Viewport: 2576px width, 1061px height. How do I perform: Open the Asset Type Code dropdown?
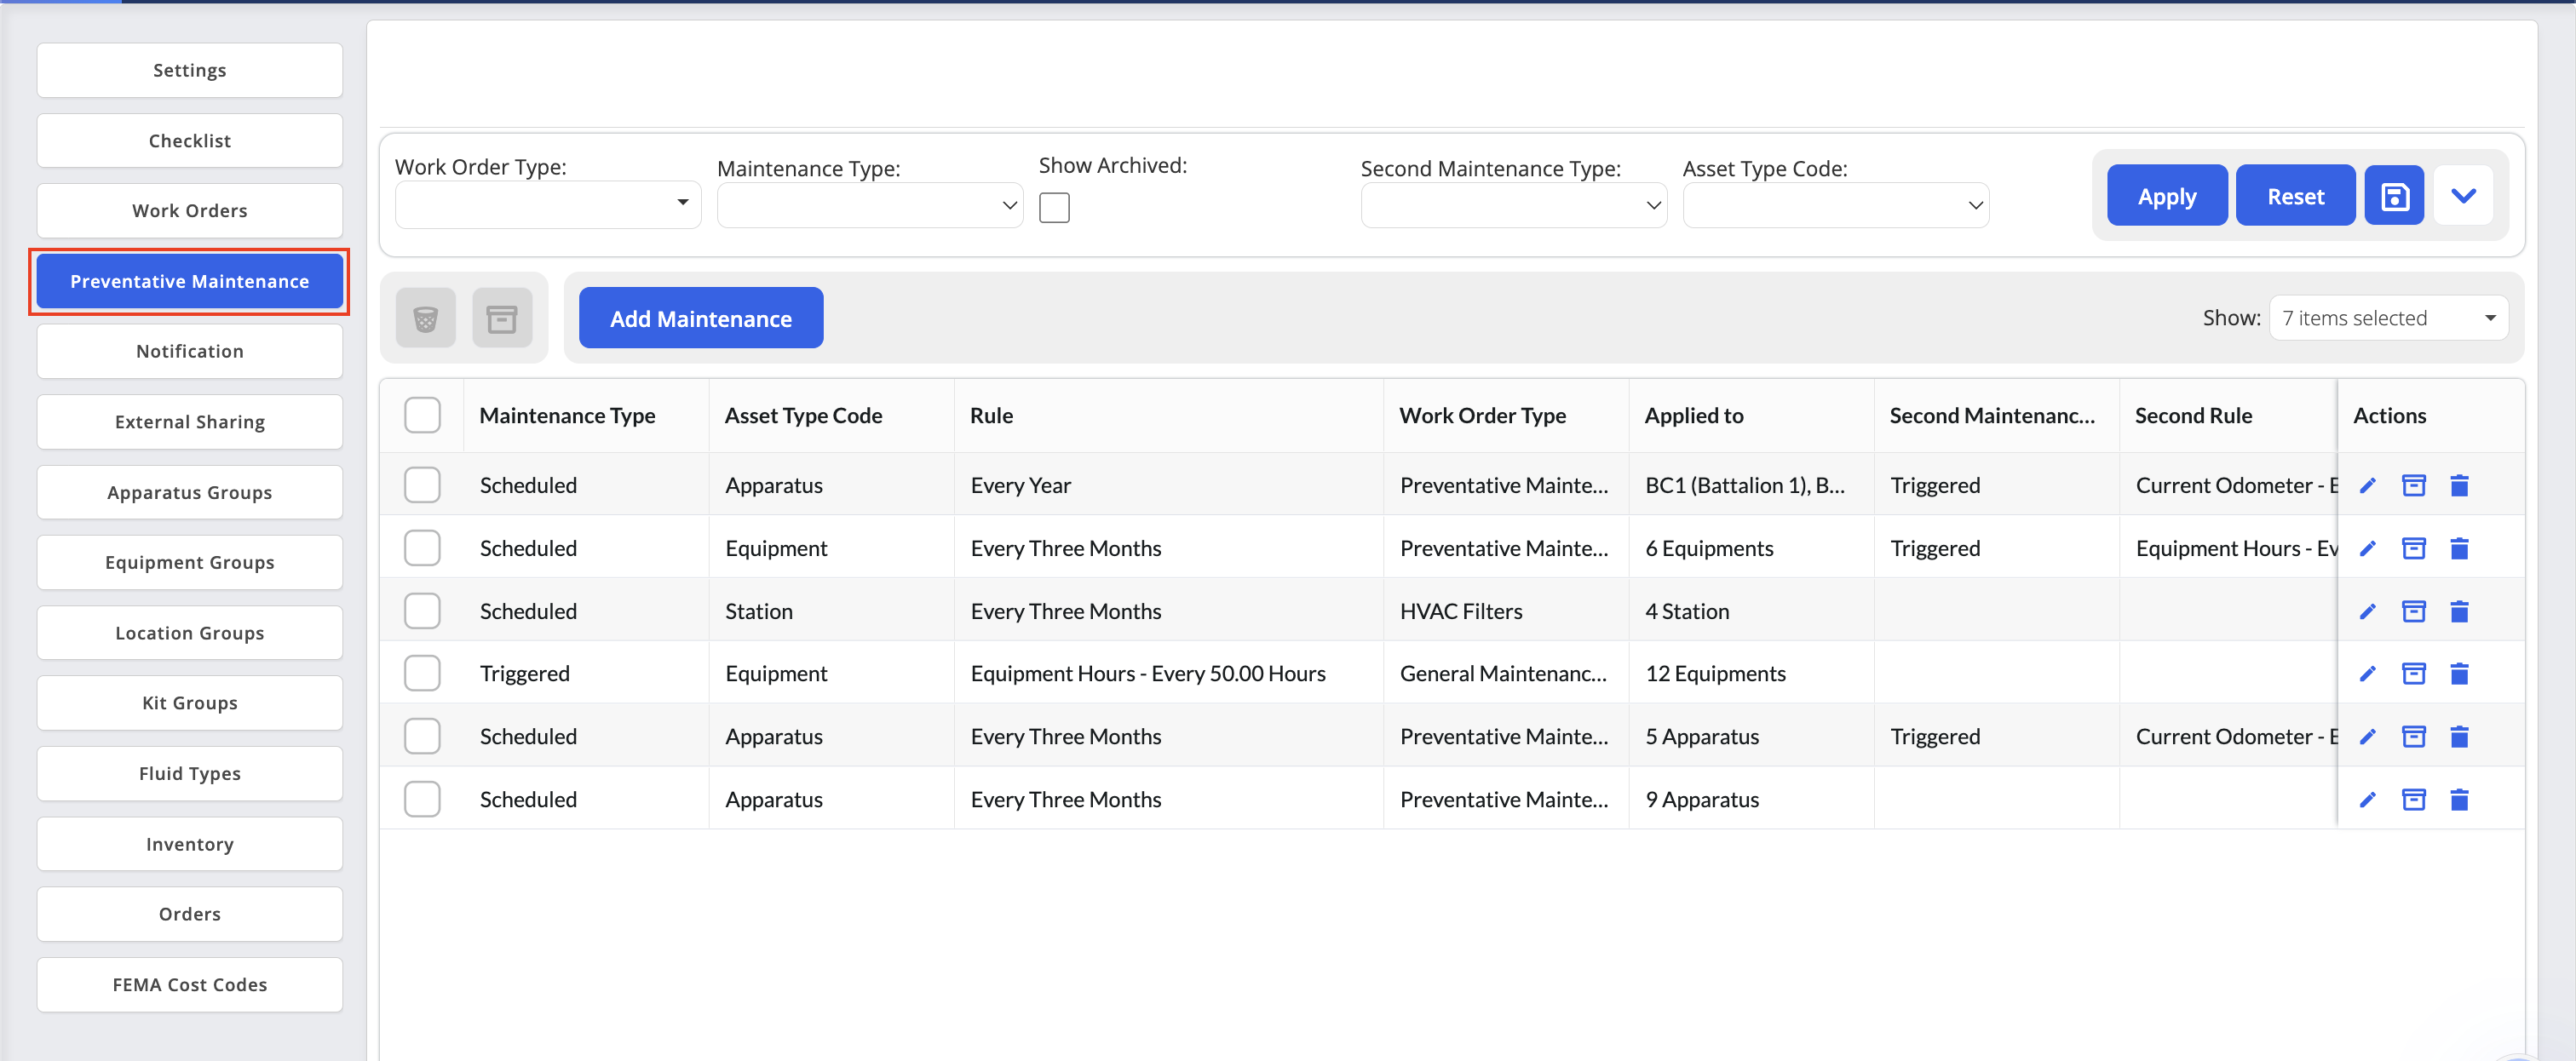click(x=1836, y=205)
